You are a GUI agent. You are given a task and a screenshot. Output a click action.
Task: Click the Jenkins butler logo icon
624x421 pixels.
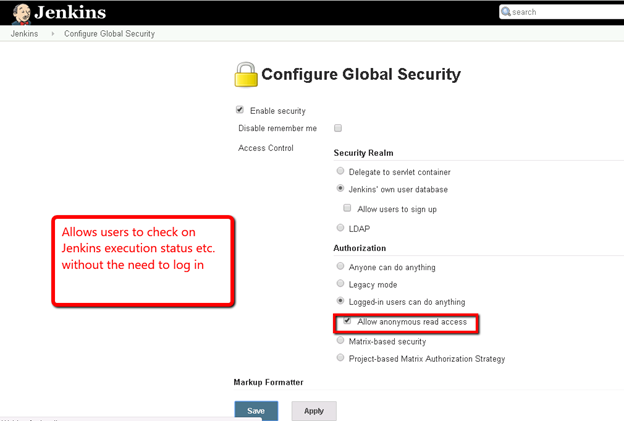pyautogui.click(x=21, y=14)
